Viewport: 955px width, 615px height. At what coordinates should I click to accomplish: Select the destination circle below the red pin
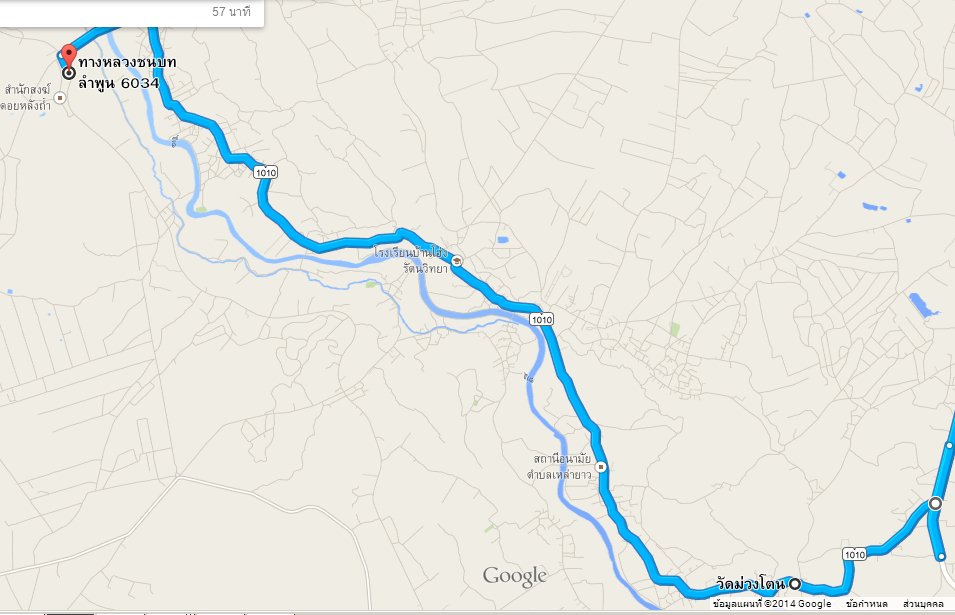(69, 73)
